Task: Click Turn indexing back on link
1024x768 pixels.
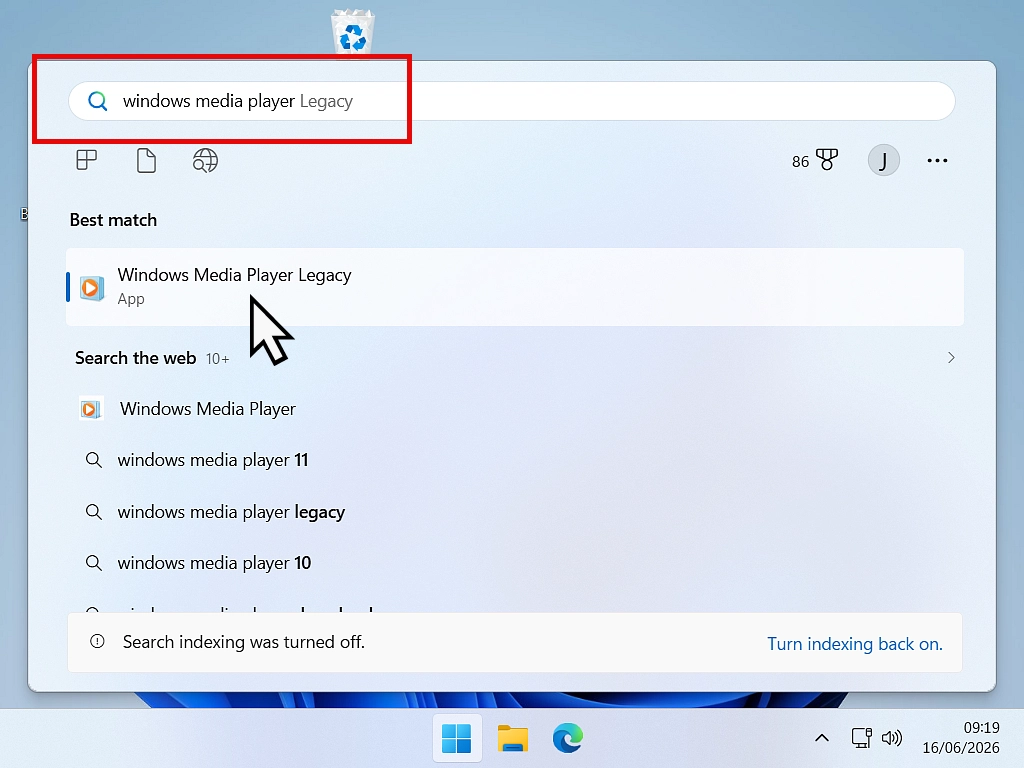Action: coord(854,644)
